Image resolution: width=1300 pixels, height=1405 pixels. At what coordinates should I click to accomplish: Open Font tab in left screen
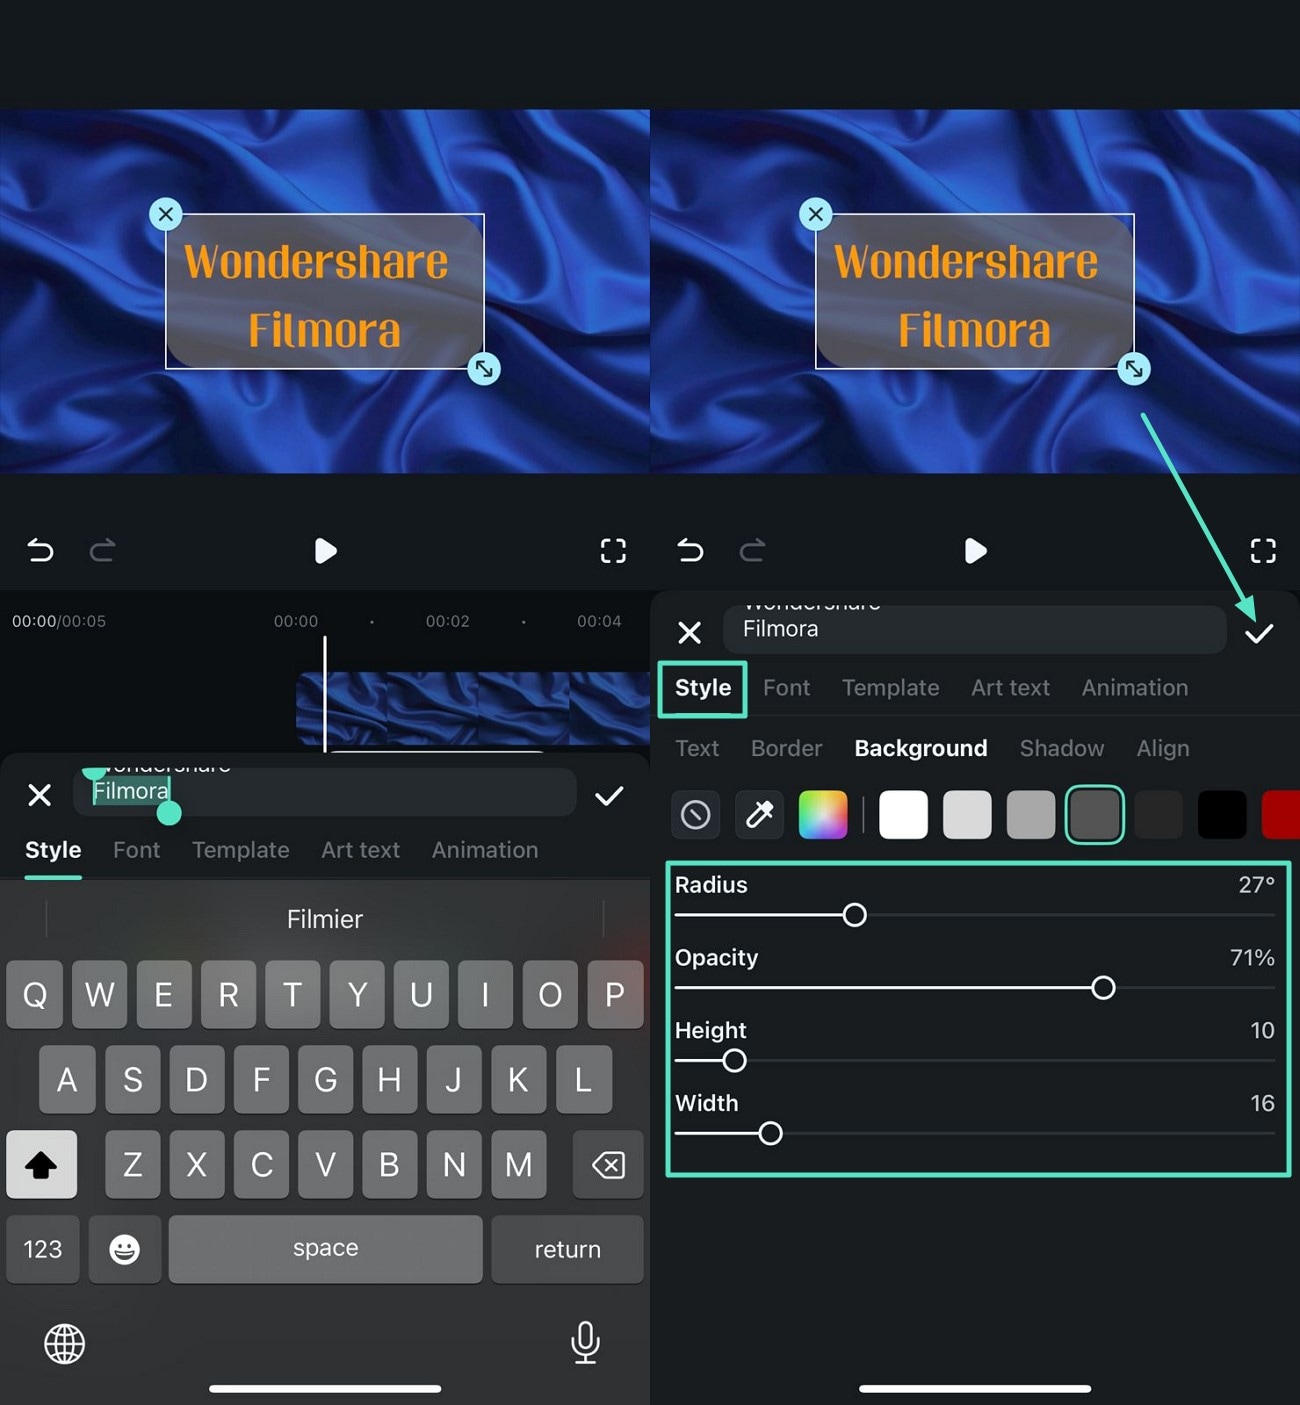(x=136, y=850)
